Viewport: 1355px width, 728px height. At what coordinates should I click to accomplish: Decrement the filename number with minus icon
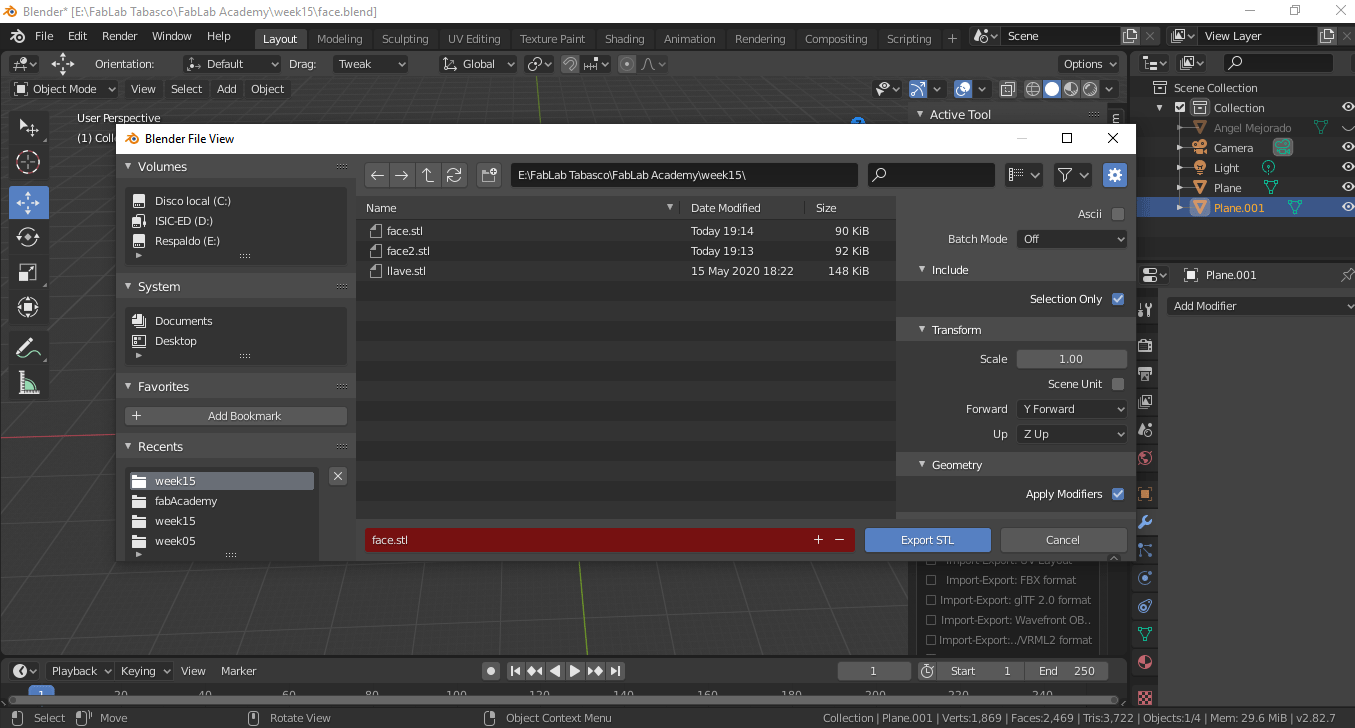(x=839, y=540)
